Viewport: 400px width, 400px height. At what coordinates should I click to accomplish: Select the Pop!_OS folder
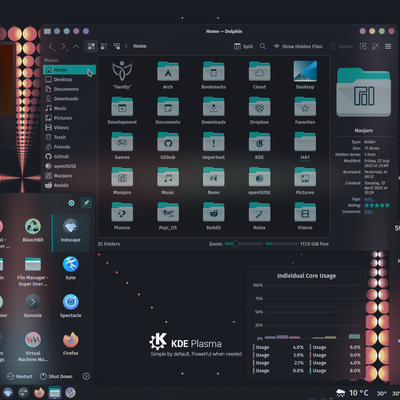coord(168,216)
